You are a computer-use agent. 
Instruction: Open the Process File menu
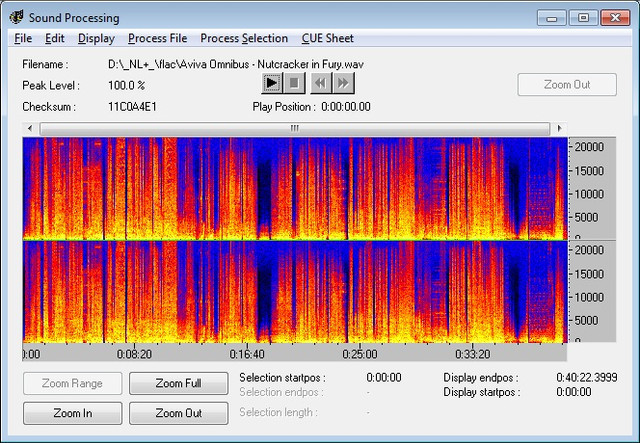(x=158, y=38)
